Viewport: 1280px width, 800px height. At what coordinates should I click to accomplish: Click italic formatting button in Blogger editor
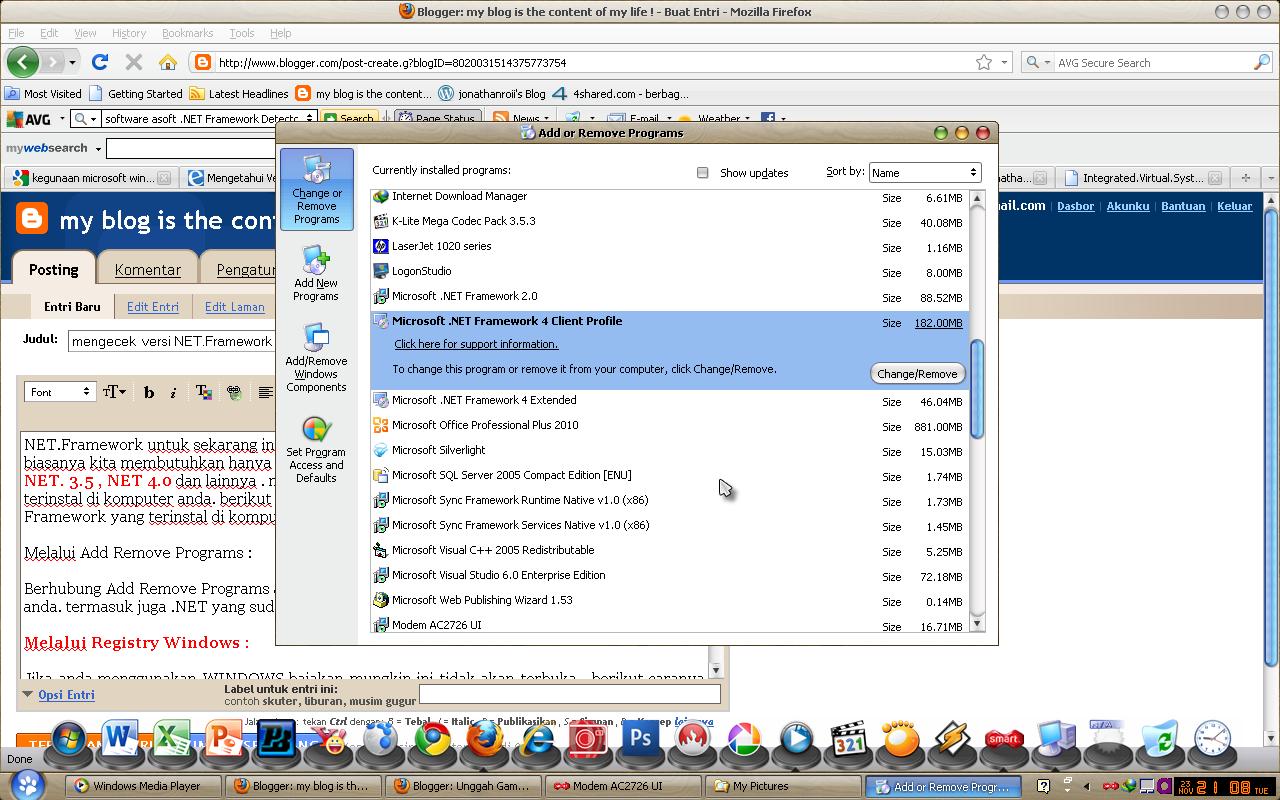[x=173, y=392]
